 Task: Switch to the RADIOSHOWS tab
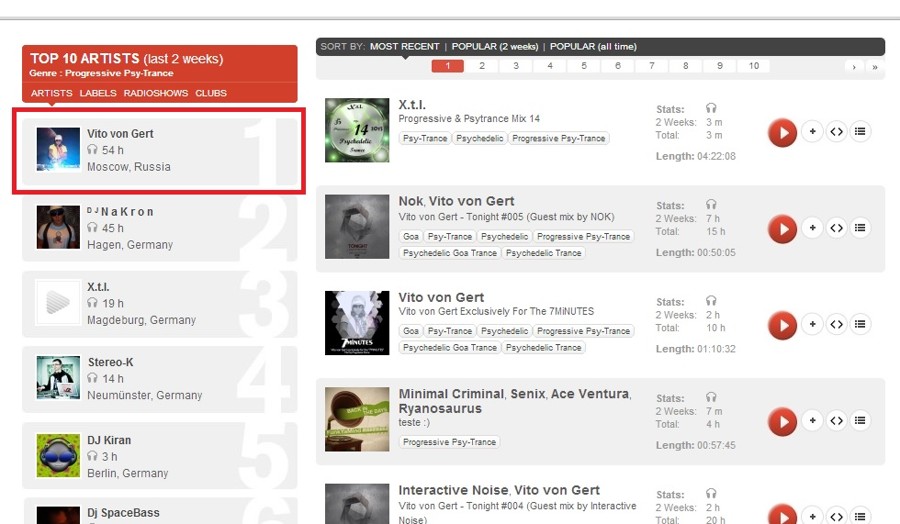click(156, 93)
